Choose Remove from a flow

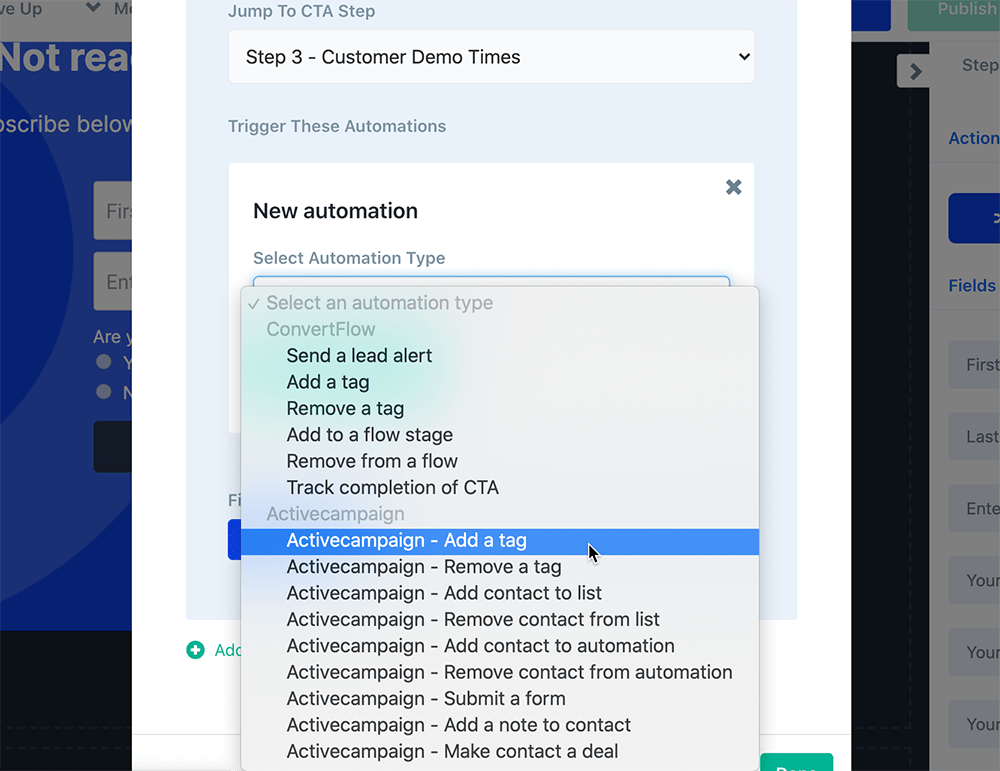point(499,461)
